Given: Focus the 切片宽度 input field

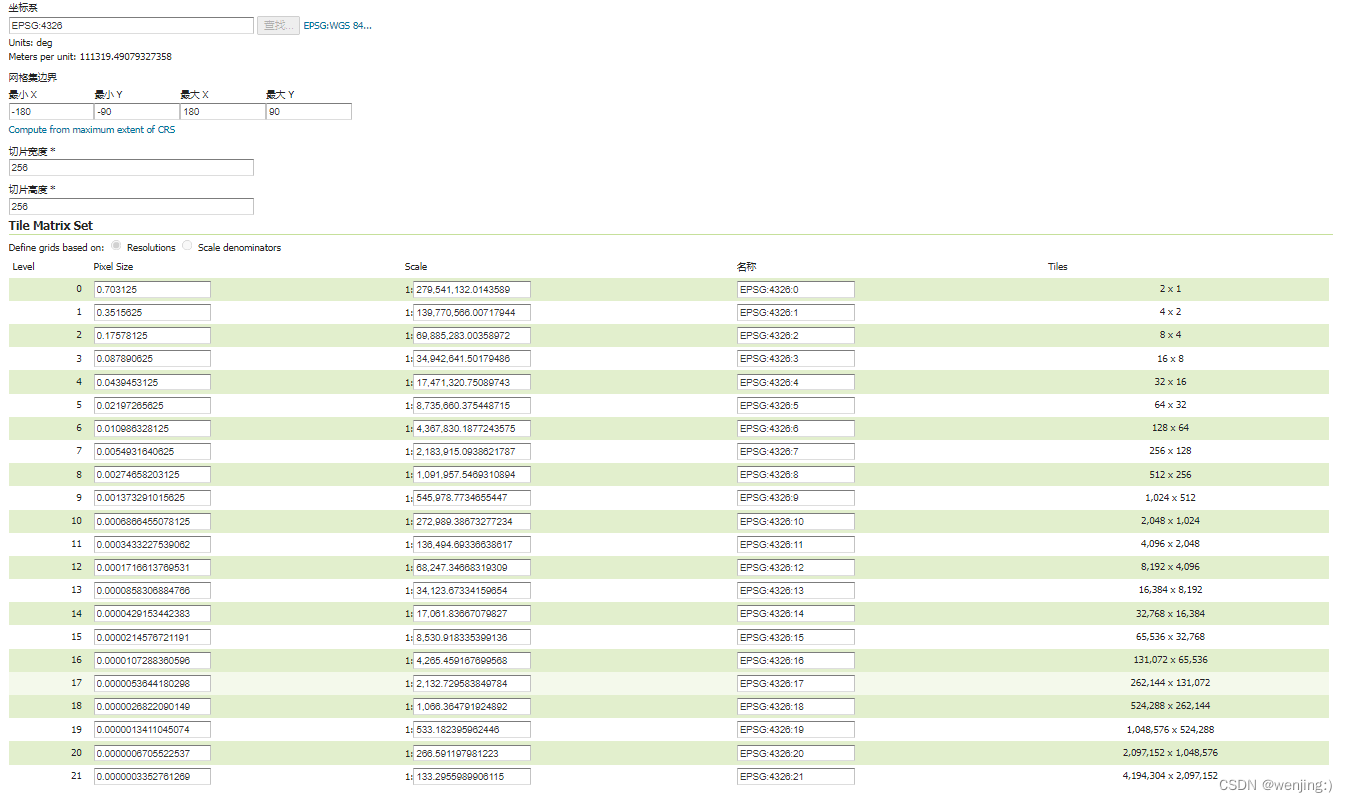Looking at the screenshot, I should tap(131, 167).
